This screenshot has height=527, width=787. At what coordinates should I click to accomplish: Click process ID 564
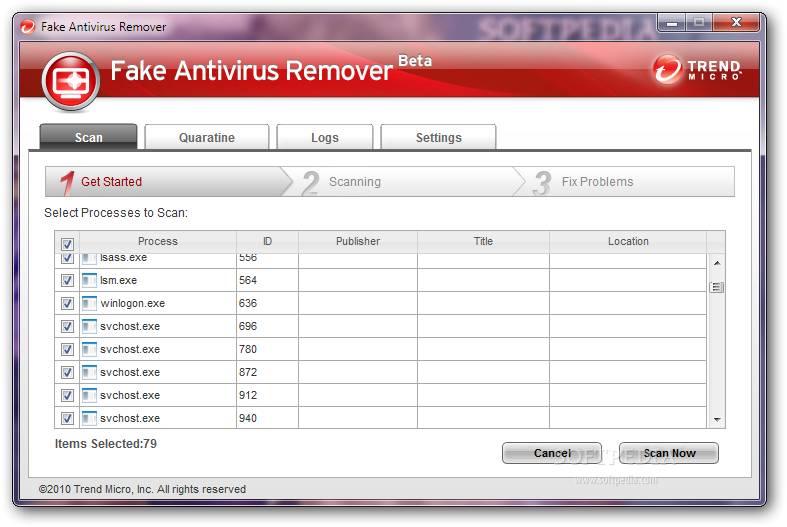248,280
